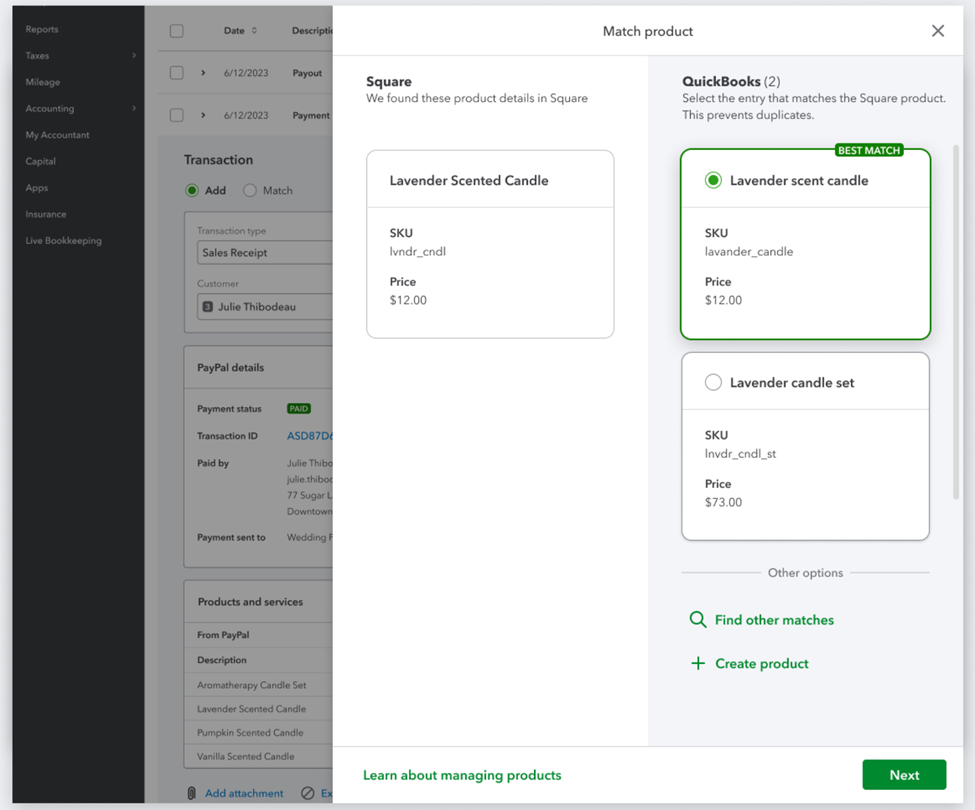Expand the Taxes sidebar submenu
The width and height of the screenshot is (975, 810).
coord(134,55)
